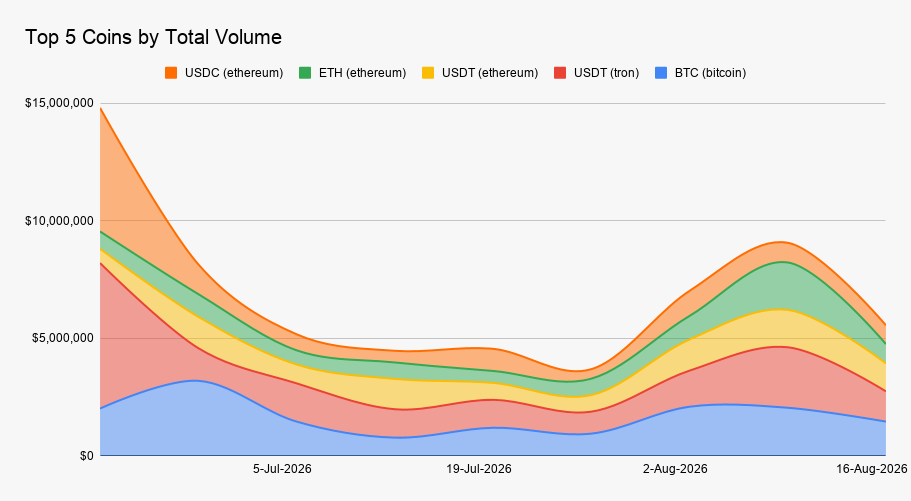Click the $5,000,000 y-axis label
This screenshot has width=911, height=501.
pos(62,338)
